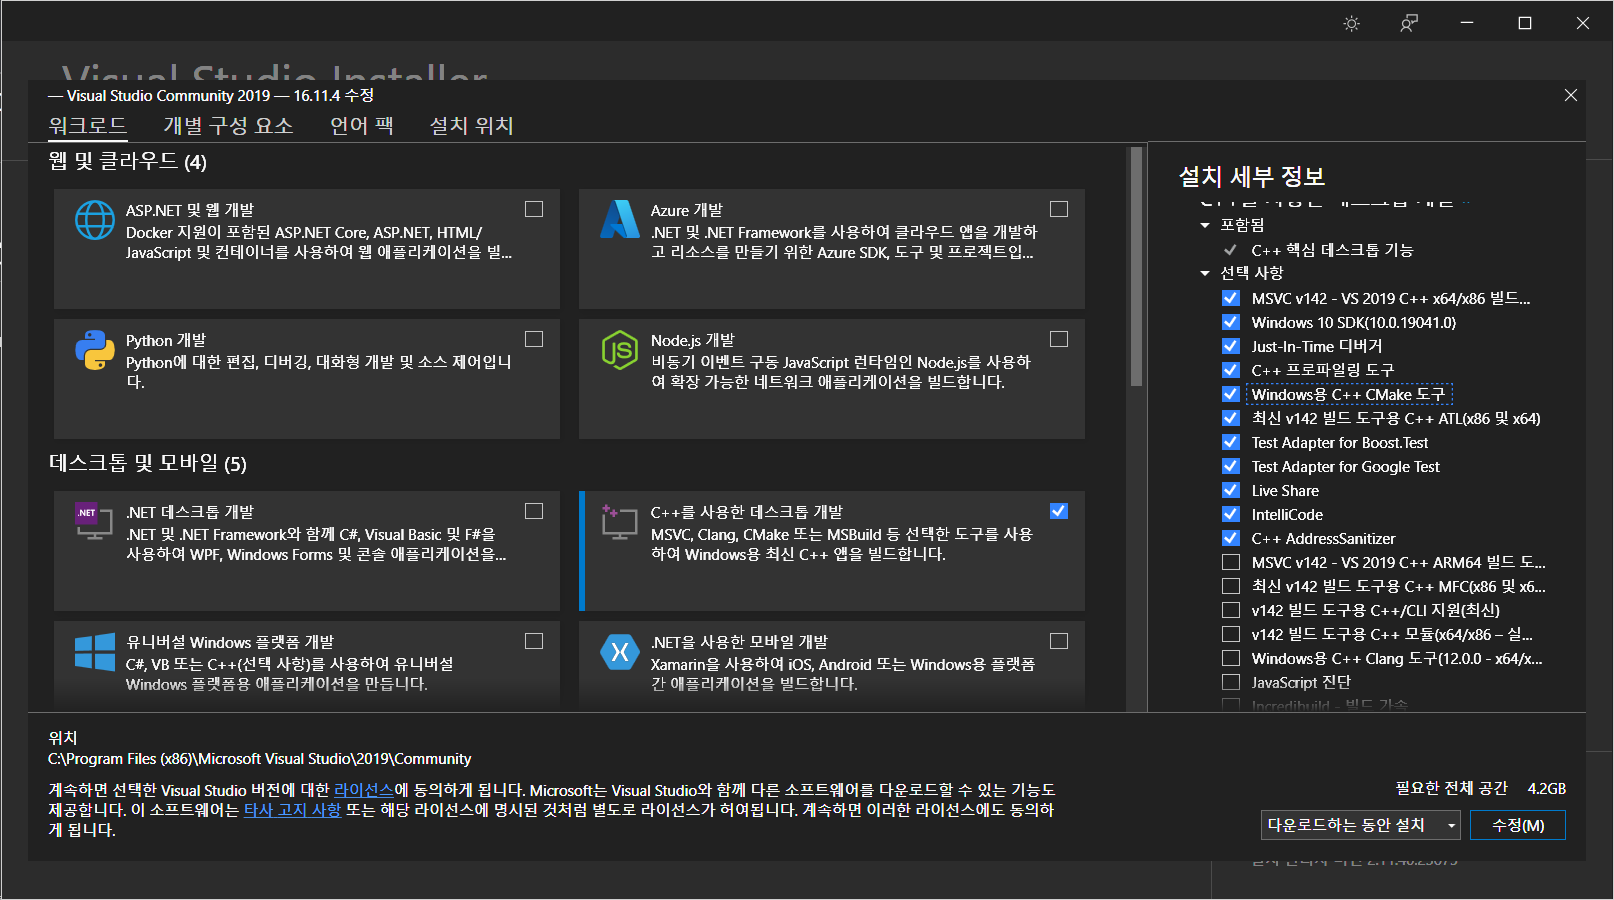Collapse the 포함됨 section arrow
This screenshot has width=1614, height=900.
(1205, 226)
